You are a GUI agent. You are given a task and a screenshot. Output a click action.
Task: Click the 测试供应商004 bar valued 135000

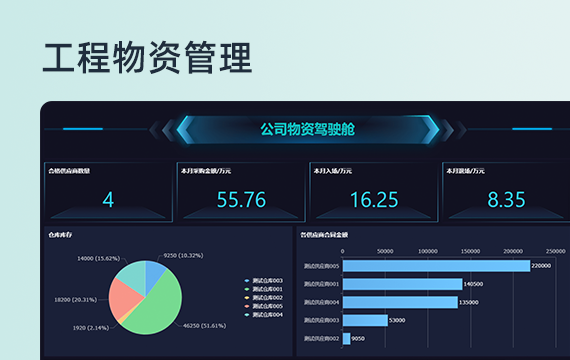pos(400,302)
